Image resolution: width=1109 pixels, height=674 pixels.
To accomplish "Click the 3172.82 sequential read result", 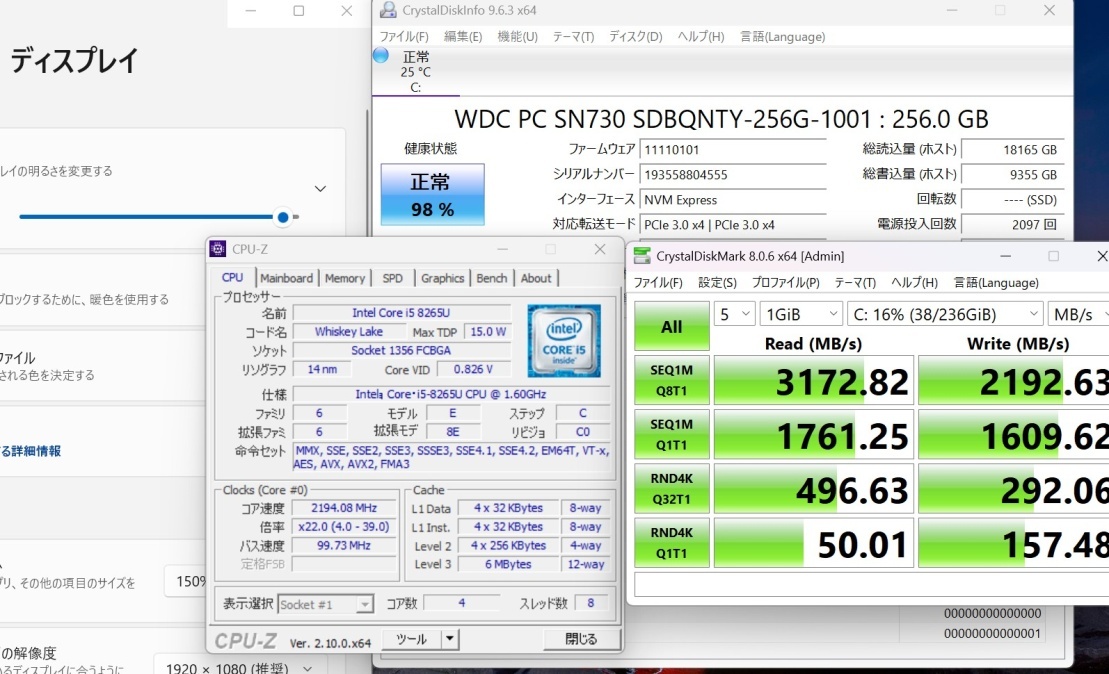I will 813,380.
